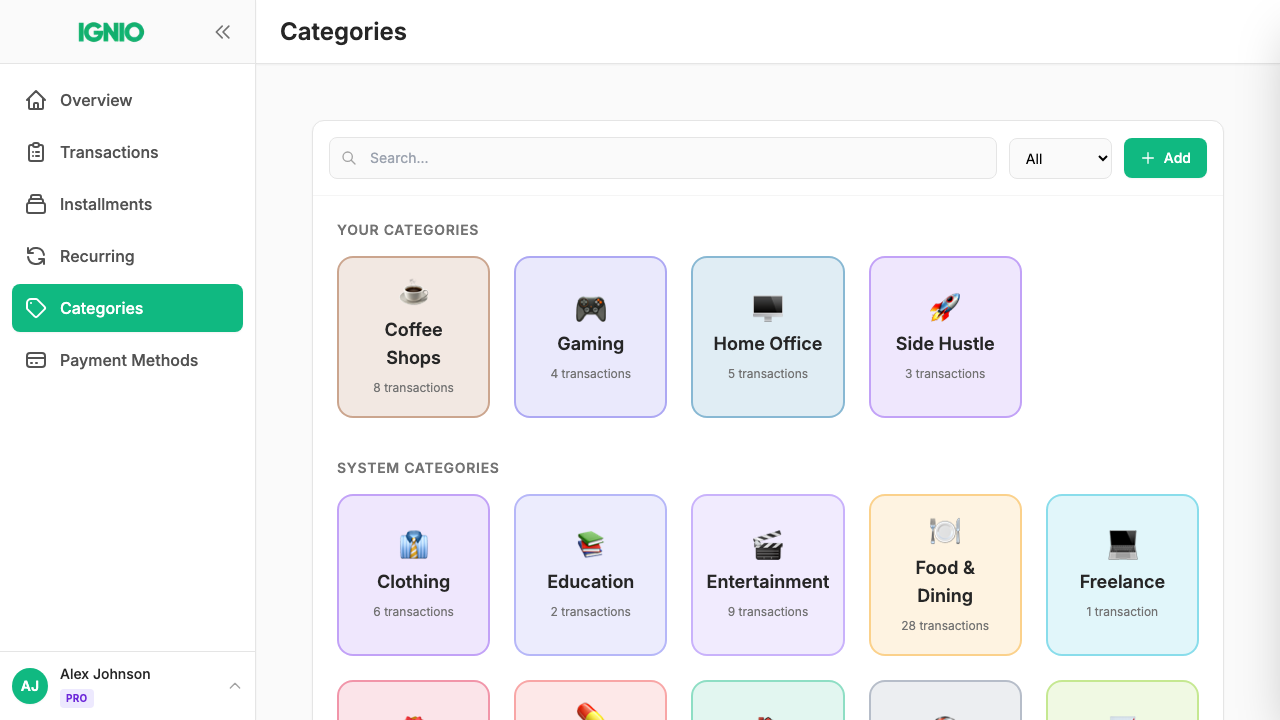
Task: Click the magnifier icon in the search bar
Action: [x=349, y=158]
